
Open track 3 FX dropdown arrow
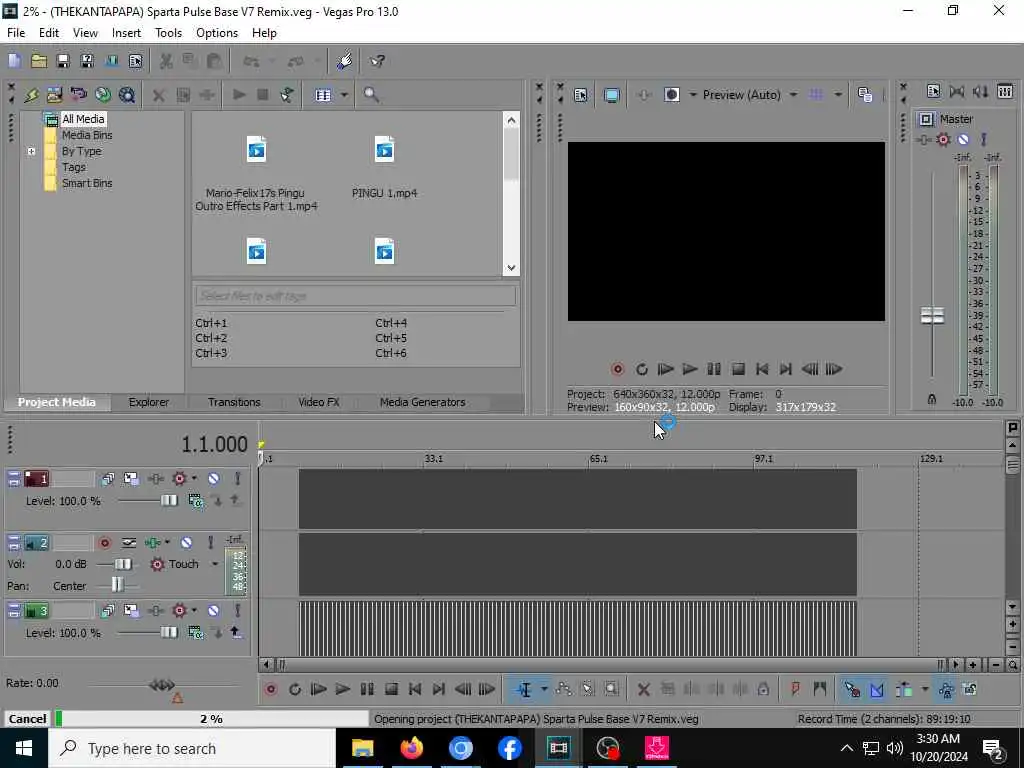(194, 611)
